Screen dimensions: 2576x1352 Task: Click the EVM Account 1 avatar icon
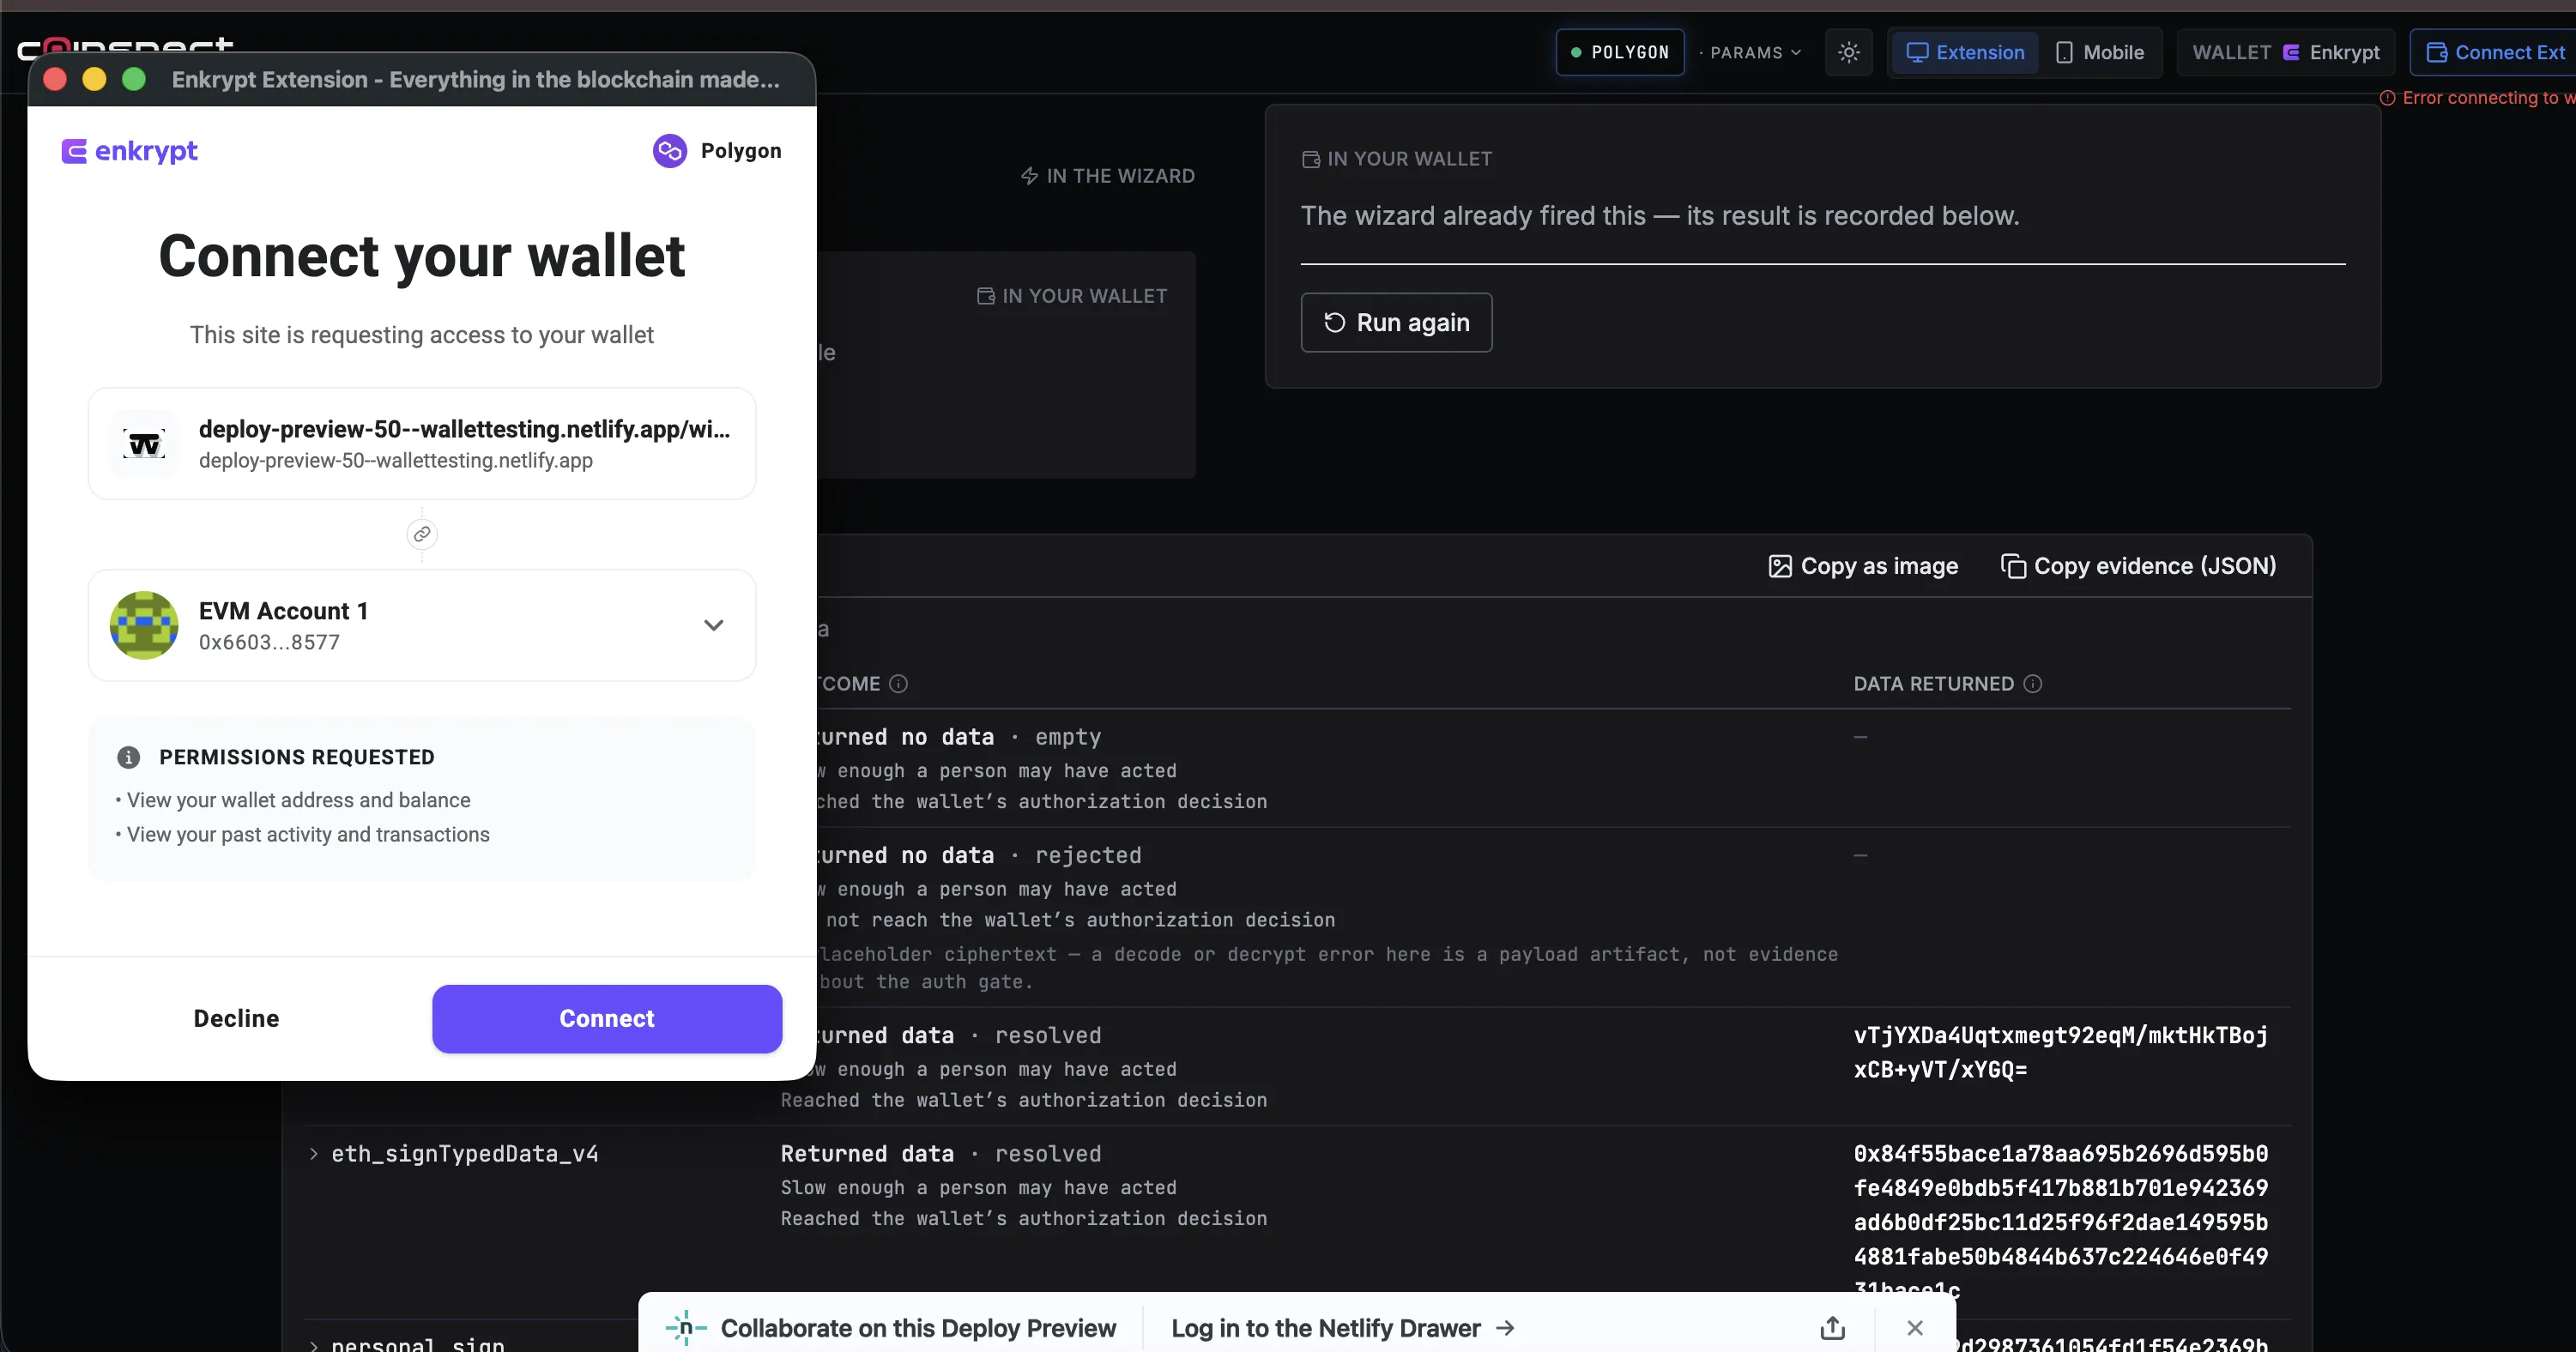pyautogui.click(x=144, y=625)
